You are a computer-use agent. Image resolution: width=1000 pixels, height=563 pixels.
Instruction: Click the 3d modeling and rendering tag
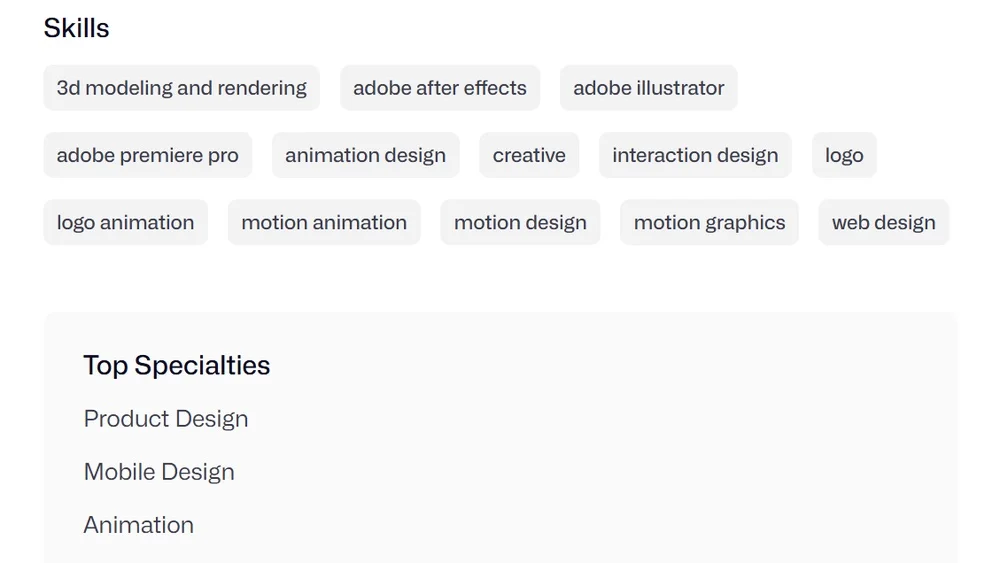click(x=181, y=88)
